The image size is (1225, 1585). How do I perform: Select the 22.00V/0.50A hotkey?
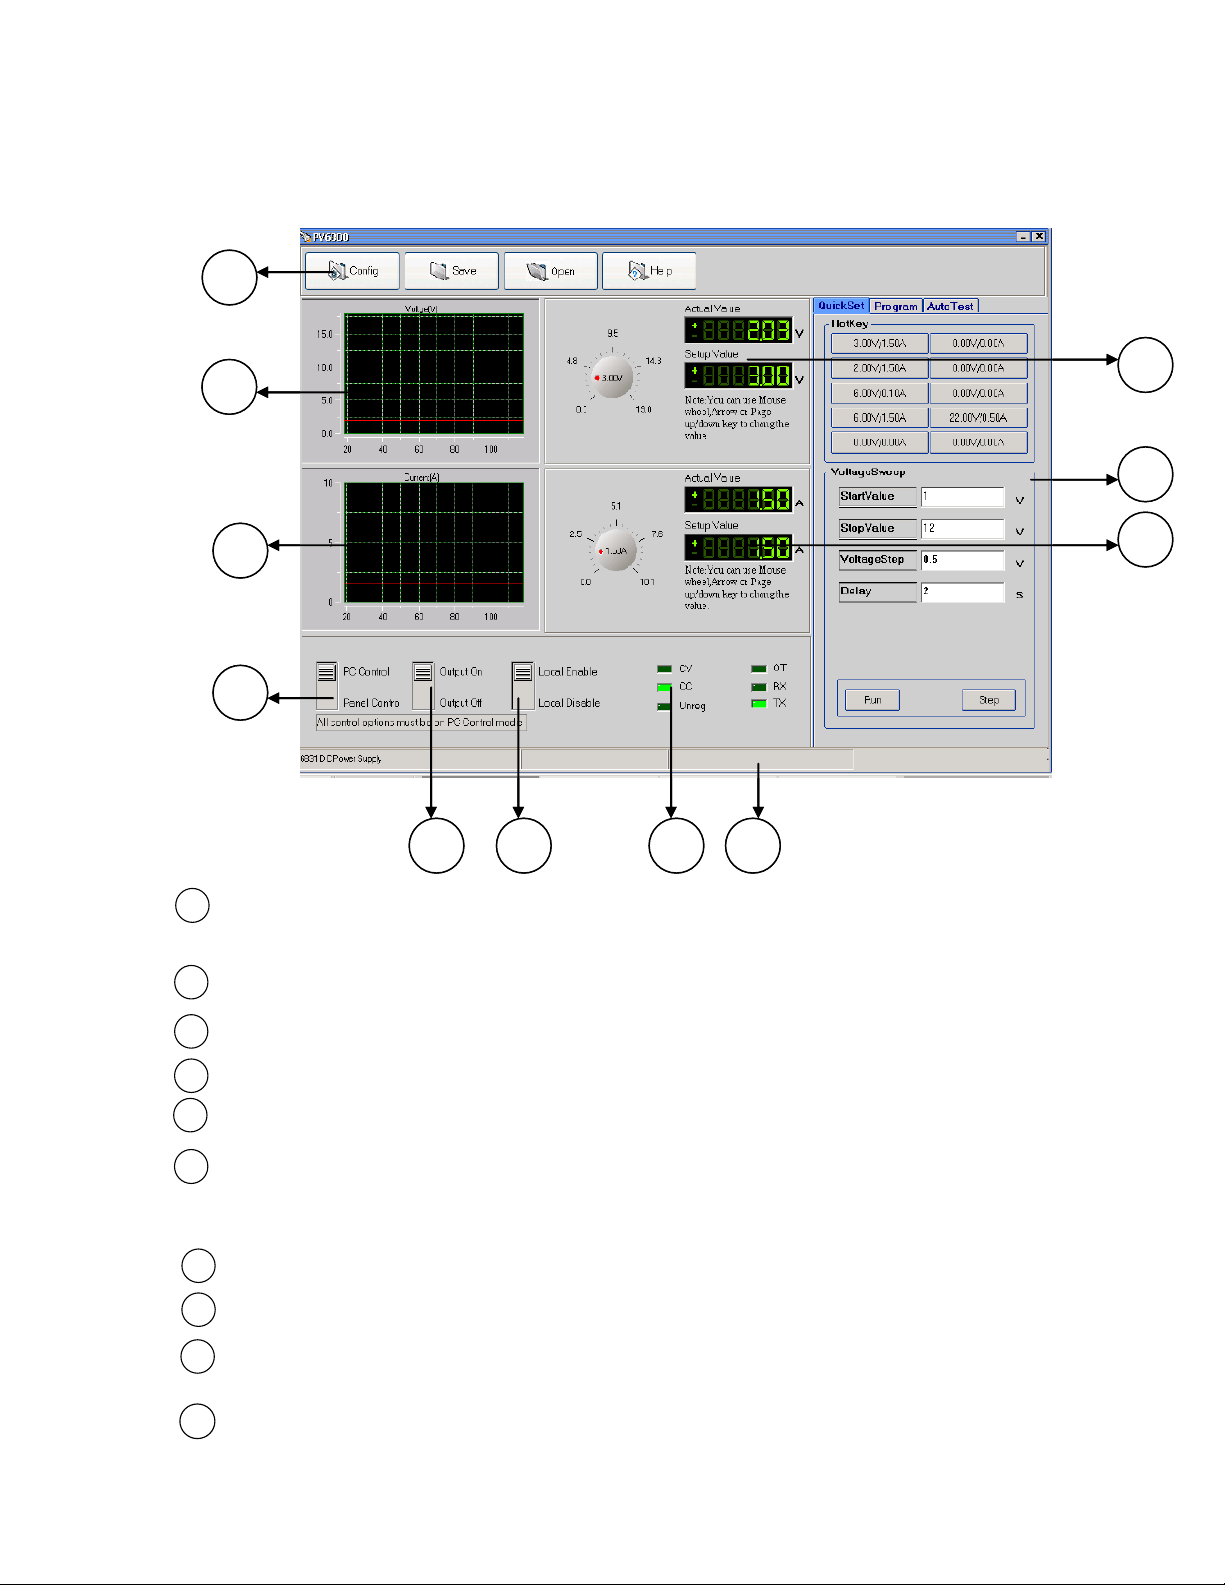tap(979, 418)
